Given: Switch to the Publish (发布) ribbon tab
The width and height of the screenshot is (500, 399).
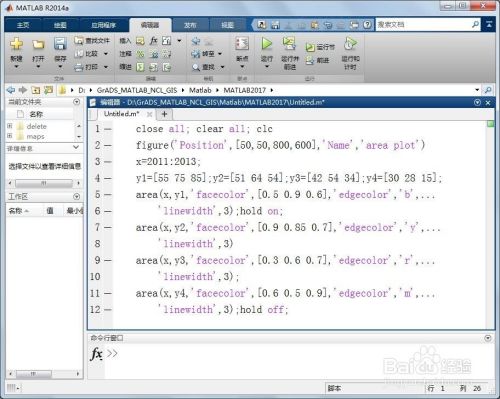Looking at the screenshot, I should tap(190, 25).
